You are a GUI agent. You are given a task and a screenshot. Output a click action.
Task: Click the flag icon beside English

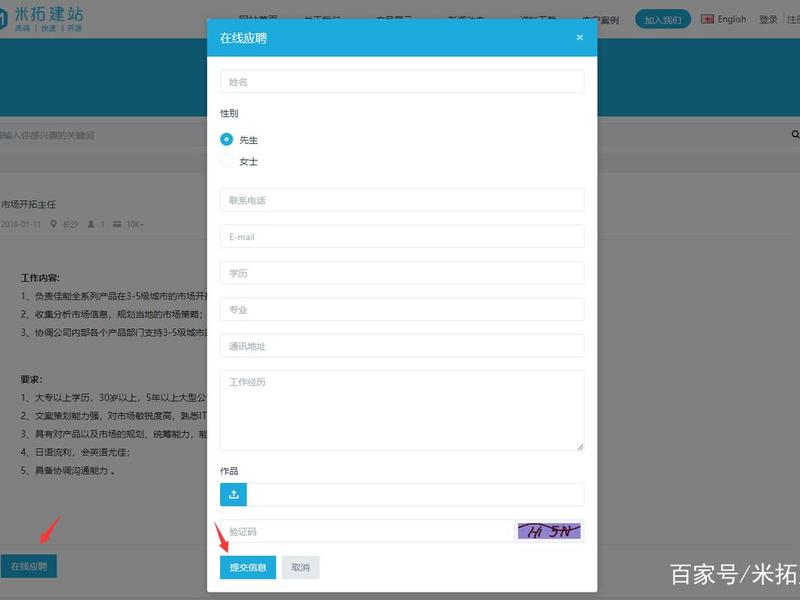707,19
